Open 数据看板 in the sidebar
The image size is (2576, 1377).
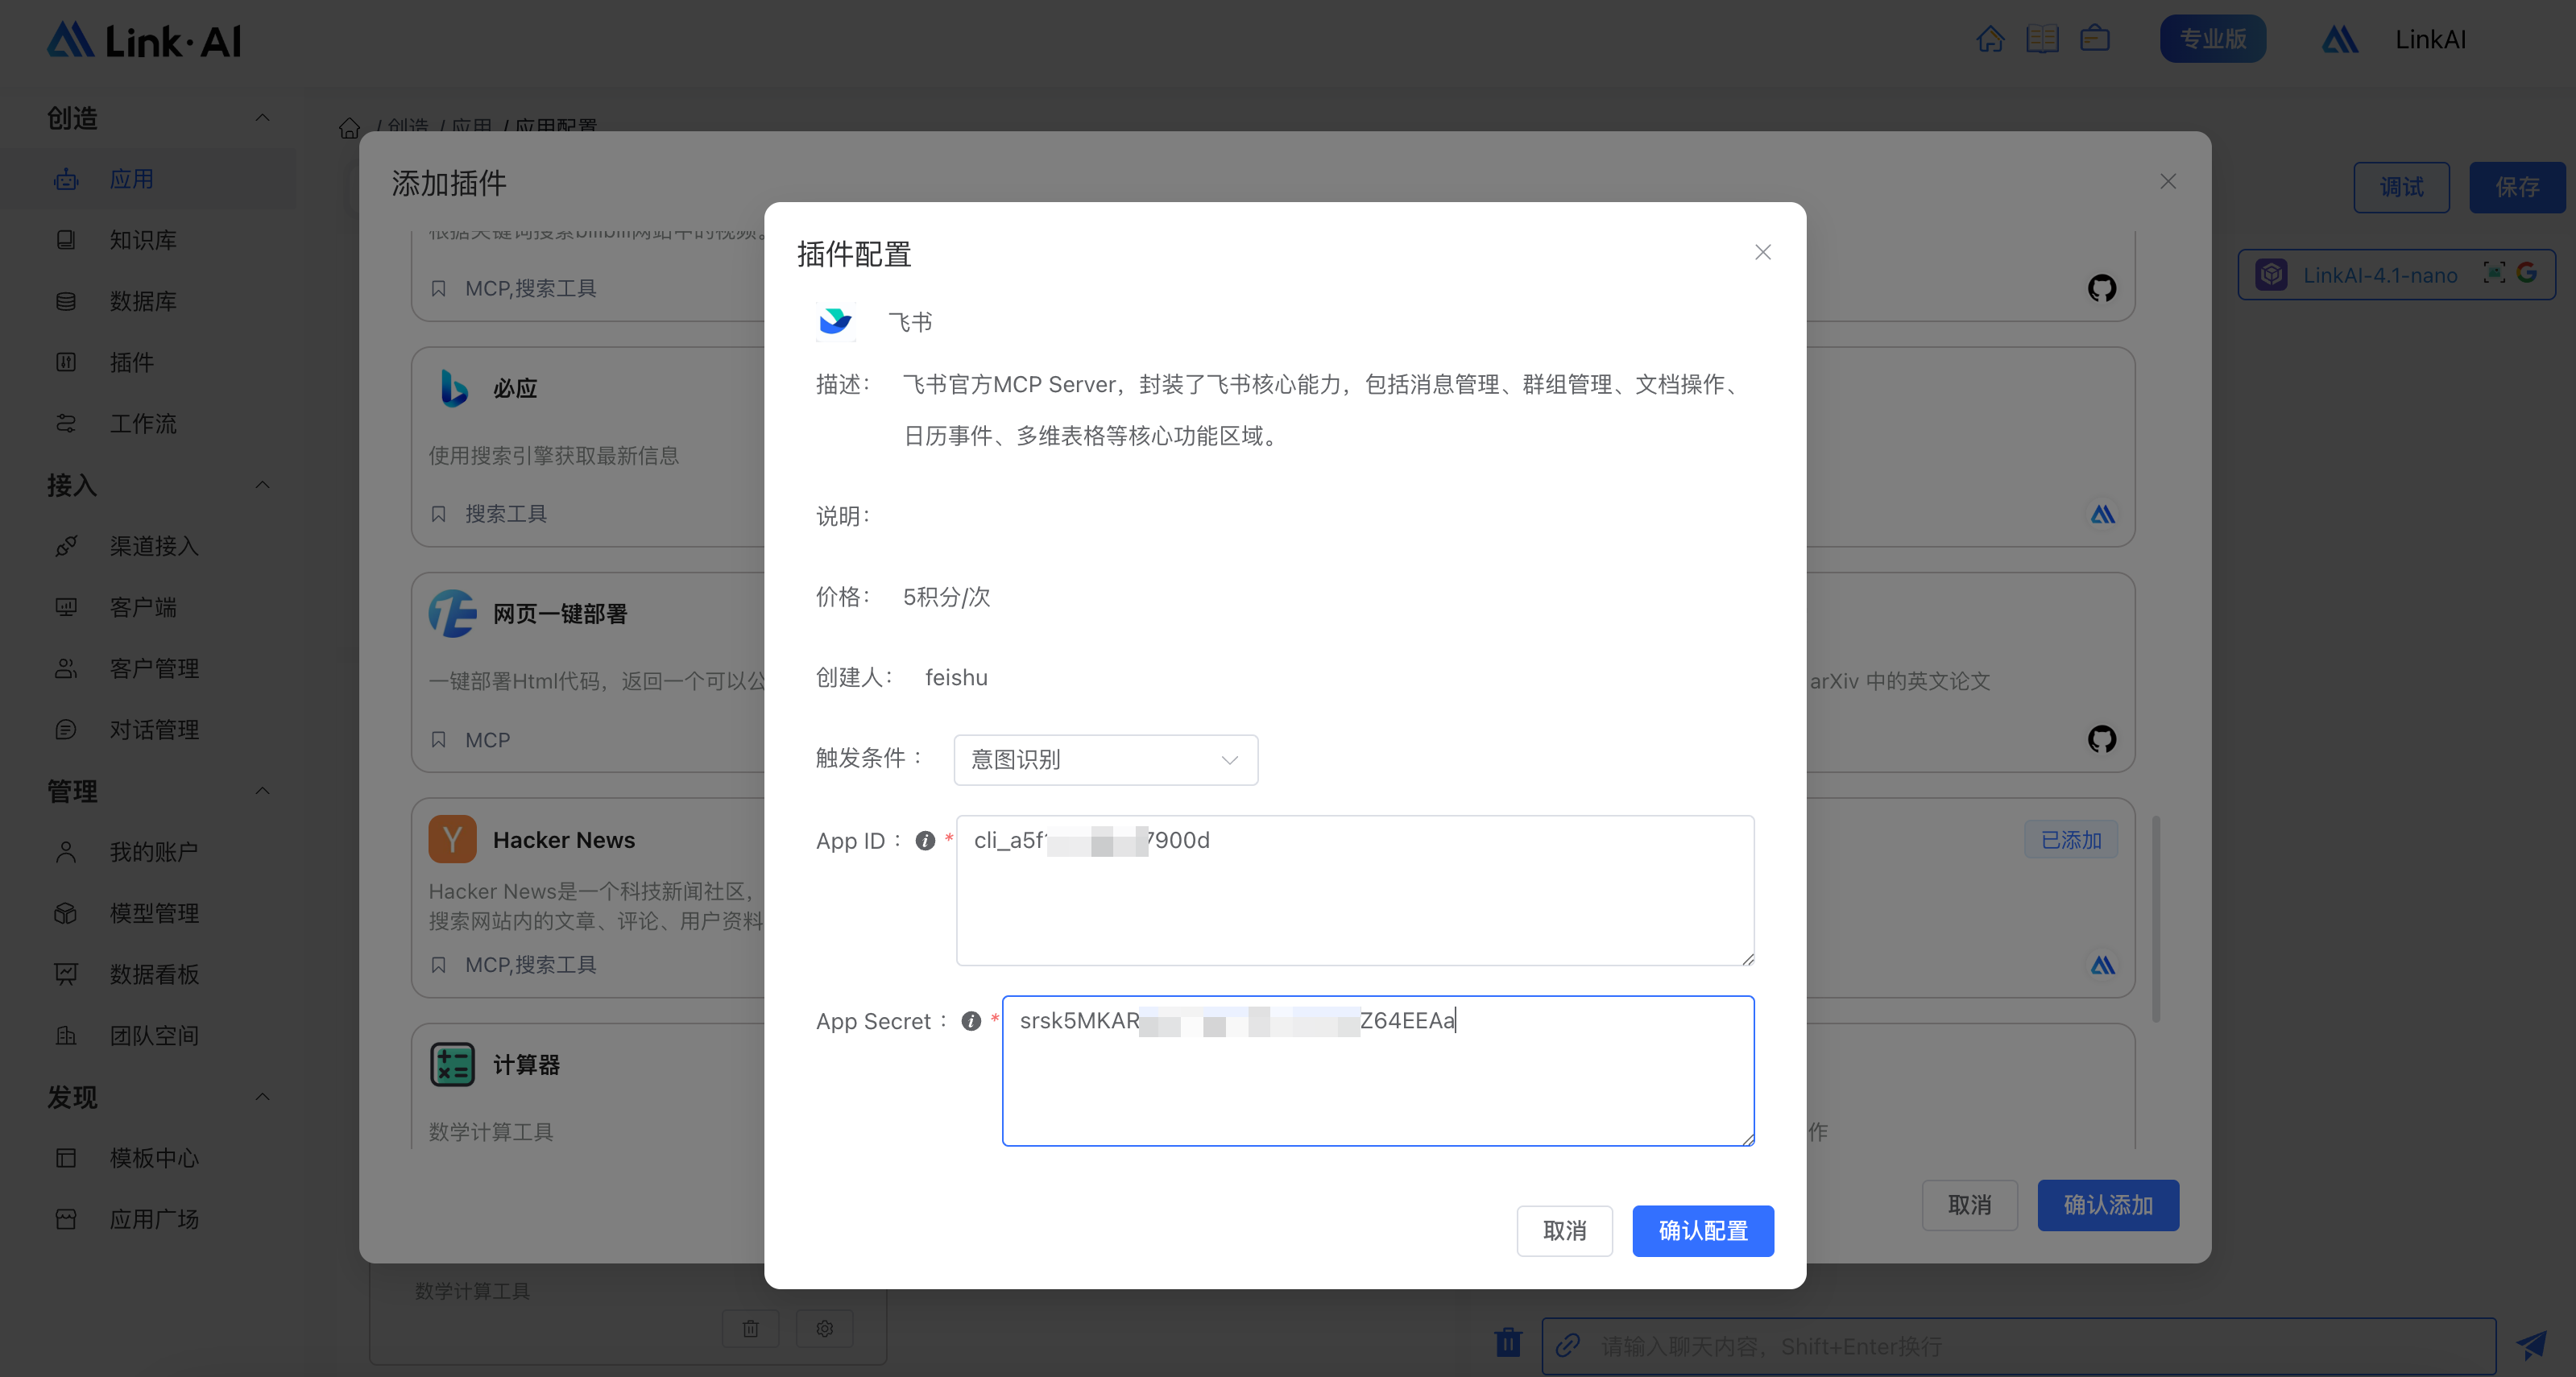tap(148, 974)
